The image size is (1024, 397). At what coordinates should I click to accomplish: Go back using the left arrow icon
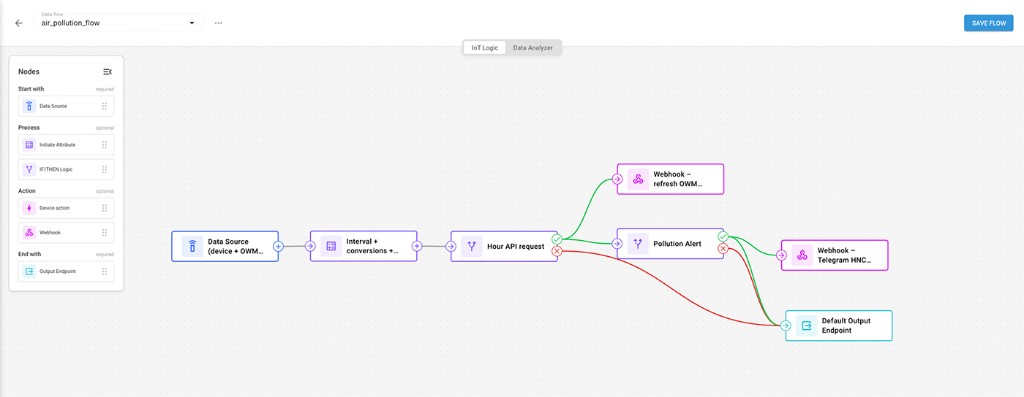click(19, 23)
